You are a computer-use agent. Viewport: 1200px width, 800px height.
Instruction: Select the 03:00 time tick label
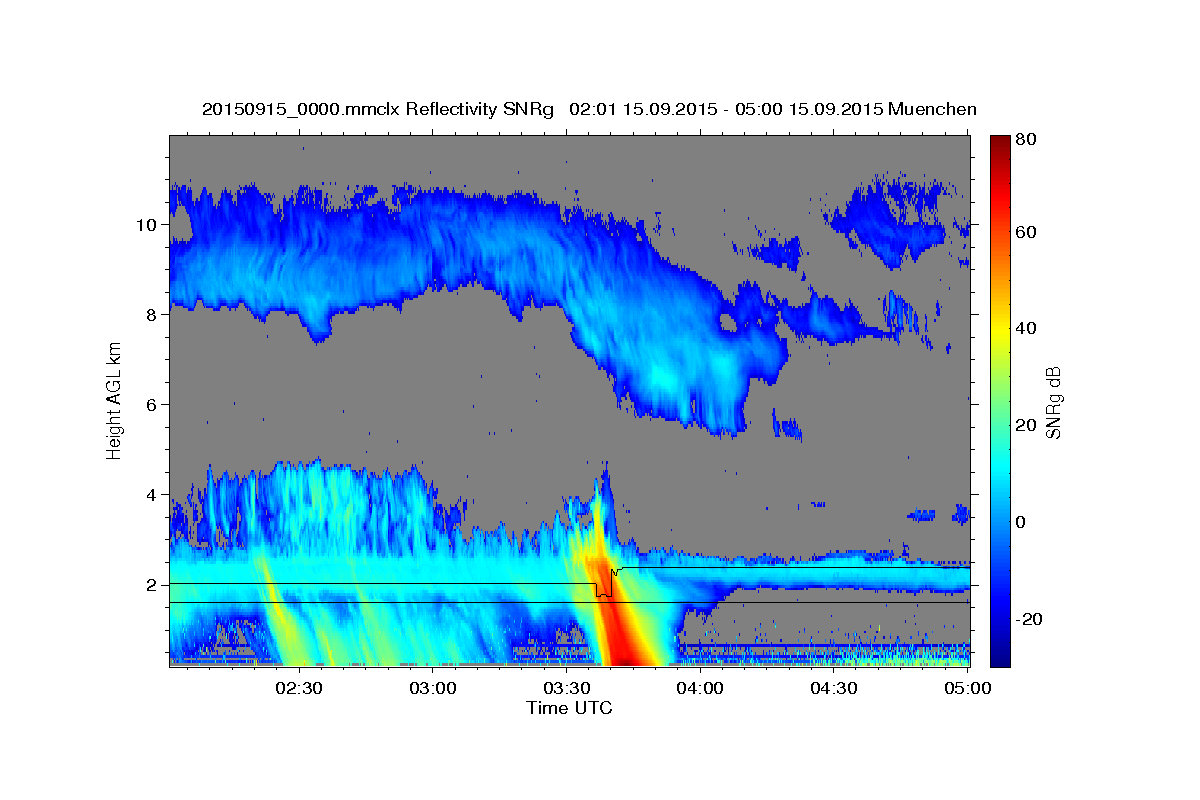tap(433, 688)
